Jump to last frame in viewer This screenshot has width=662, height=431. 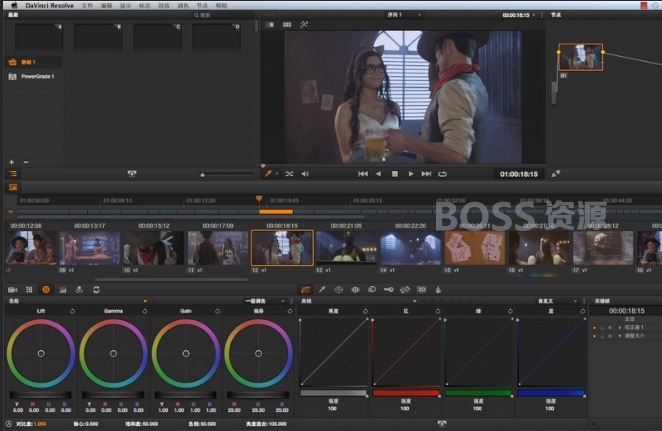(x=426, y=174)
